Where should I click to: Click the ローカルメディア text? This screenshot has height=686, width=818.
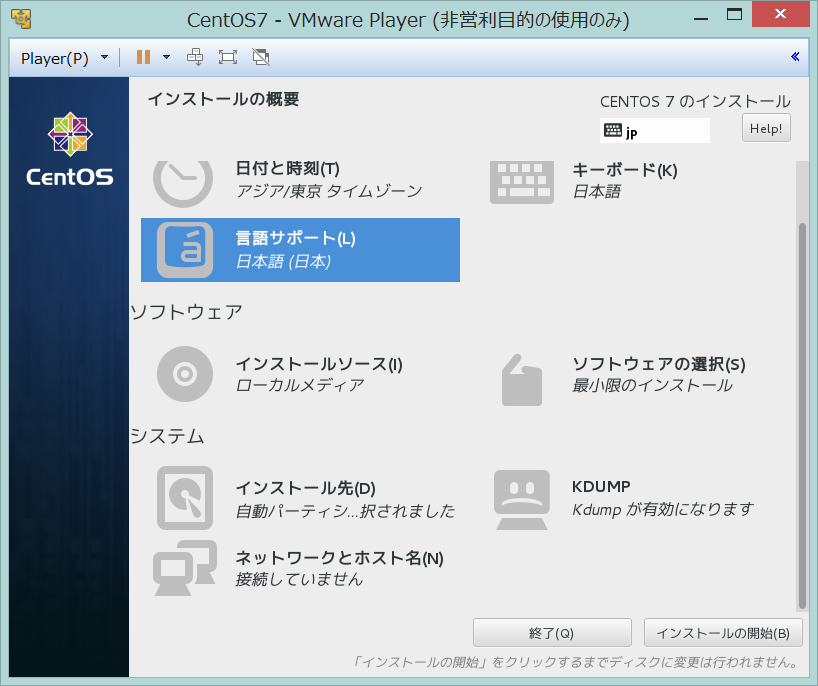point(299,385)
